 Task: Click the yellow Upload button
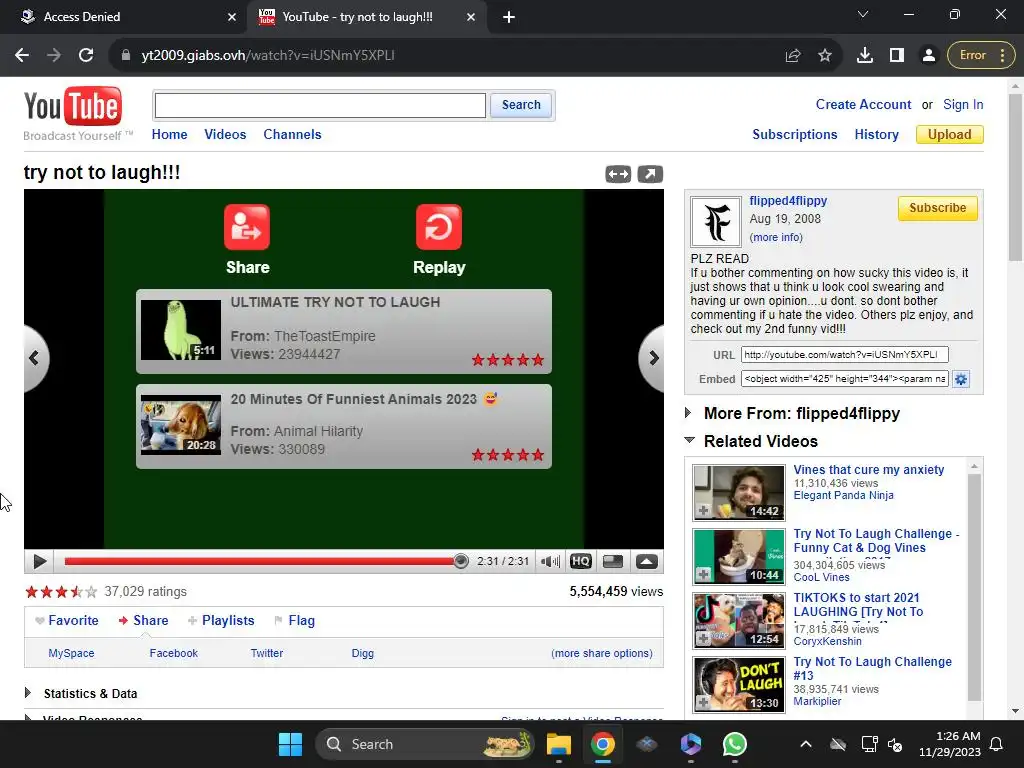950,135
